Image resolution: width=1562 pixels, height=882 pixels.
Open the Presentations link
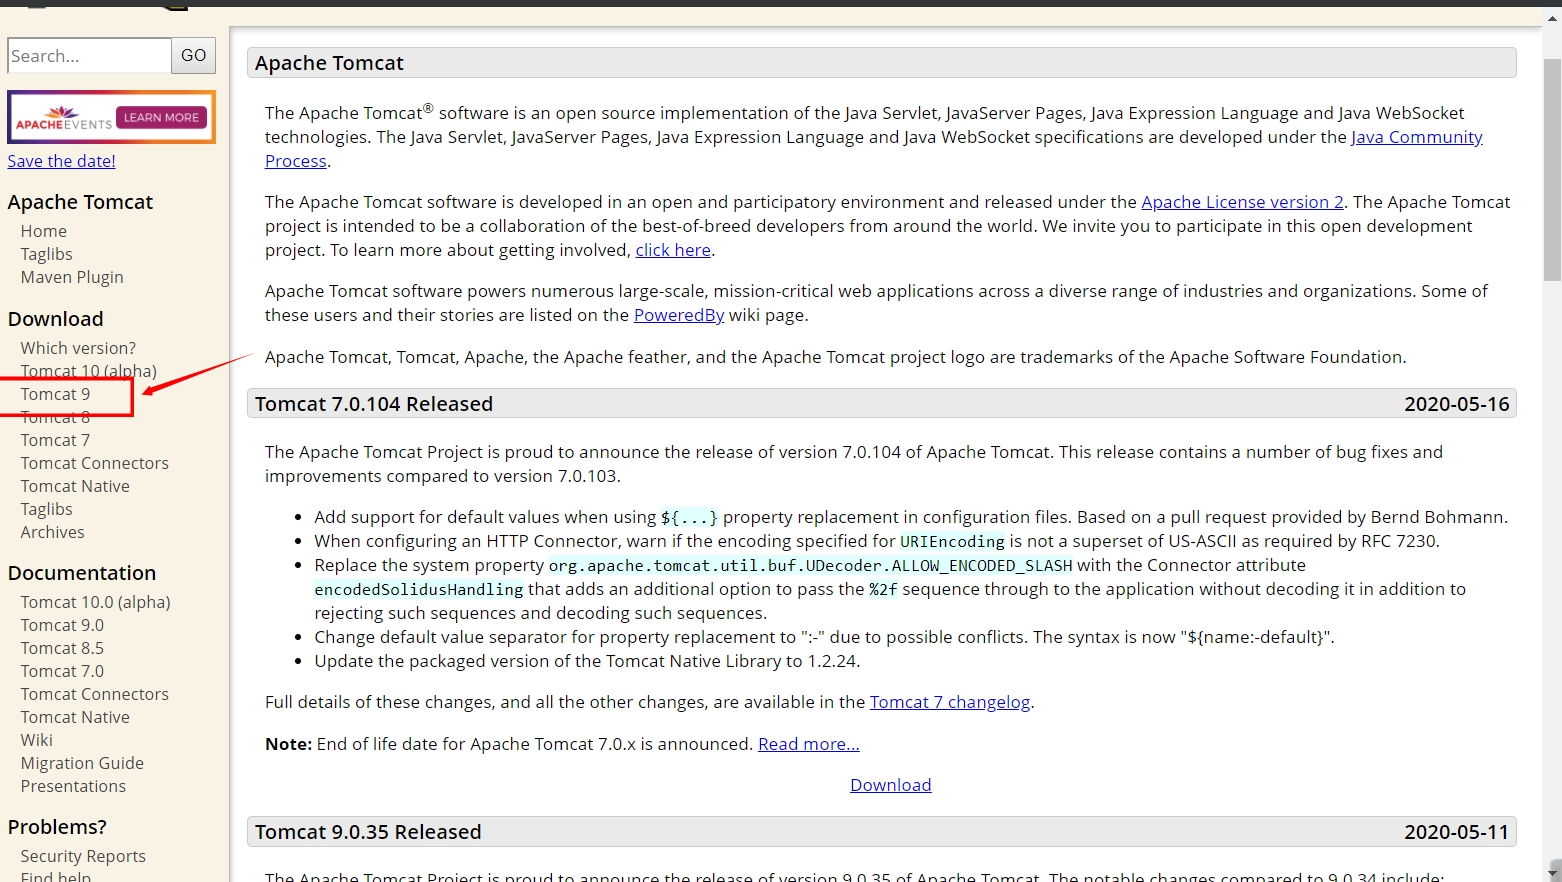pyautogui.click(x=74, y=786)
